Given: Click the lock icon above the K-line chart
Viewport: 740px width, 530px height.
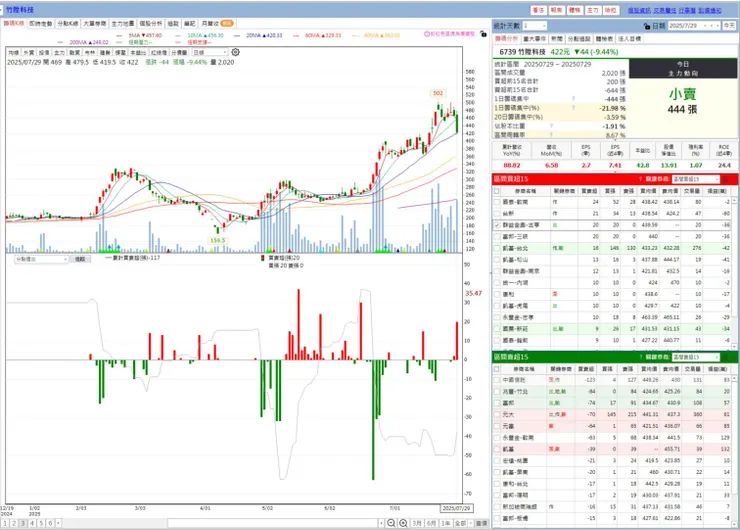Looking at the screenshot, I should coord(483,34).
